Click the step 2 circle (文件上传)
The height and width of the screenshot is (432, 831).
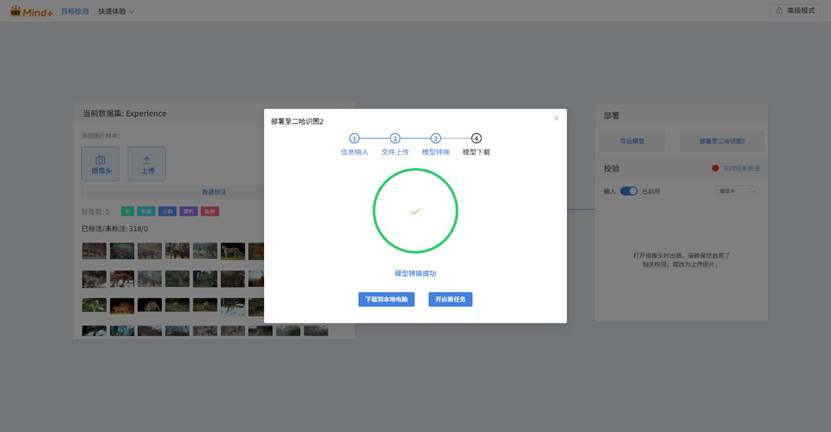(x=395, y=138)
